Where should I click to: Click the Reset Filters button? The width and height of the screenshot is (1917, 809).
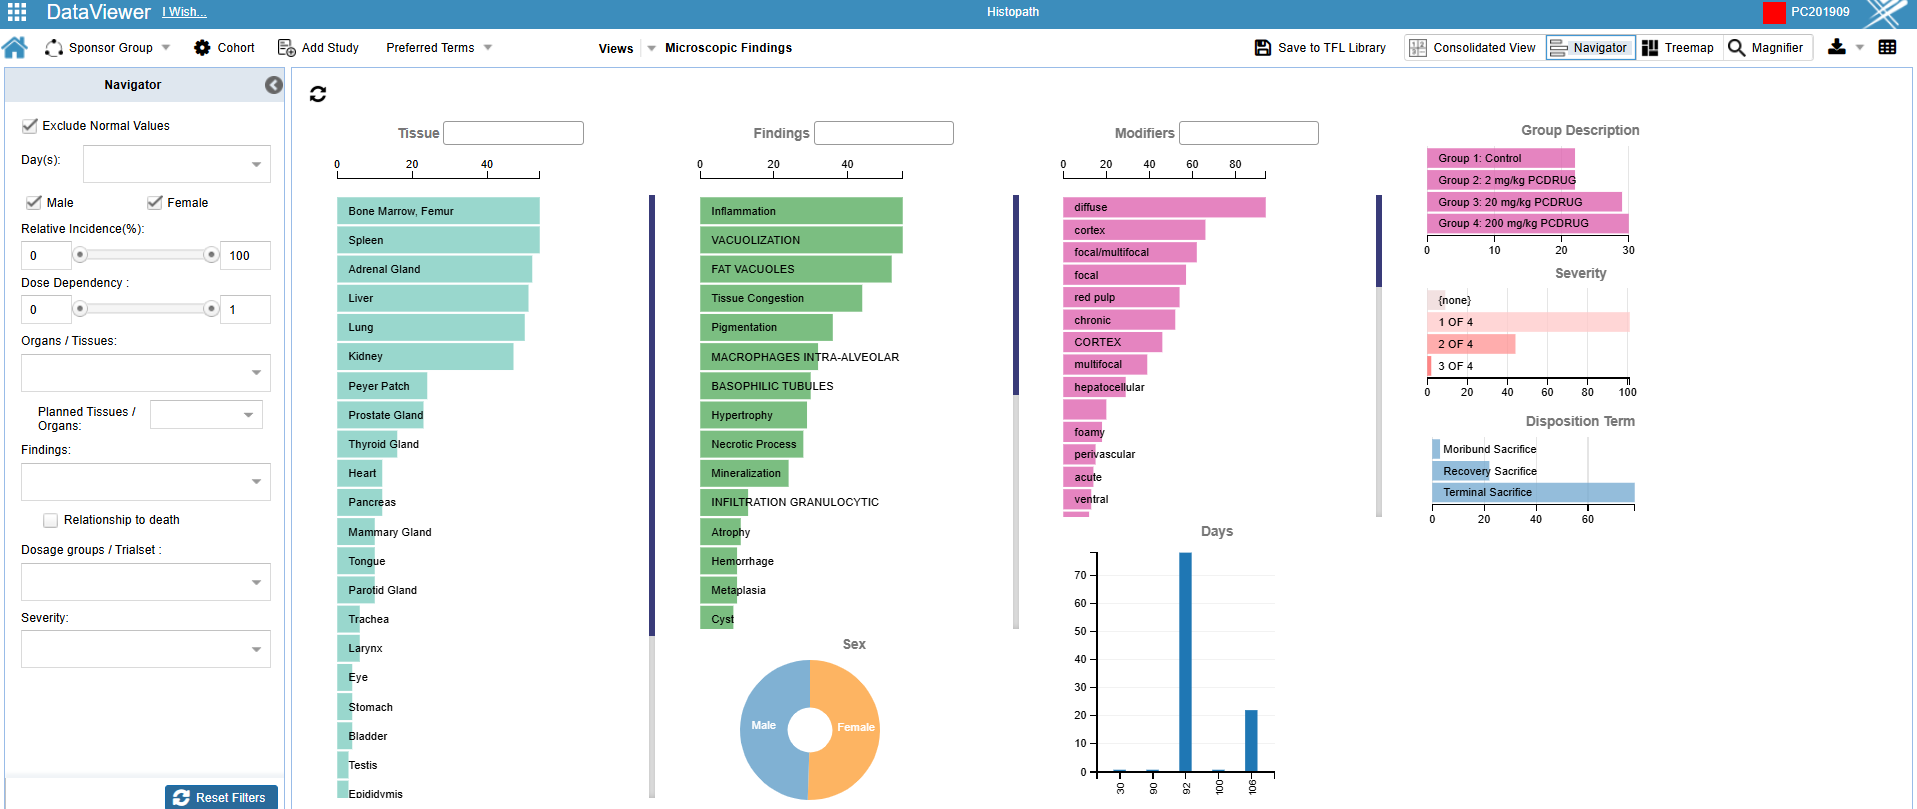[220, 797]
